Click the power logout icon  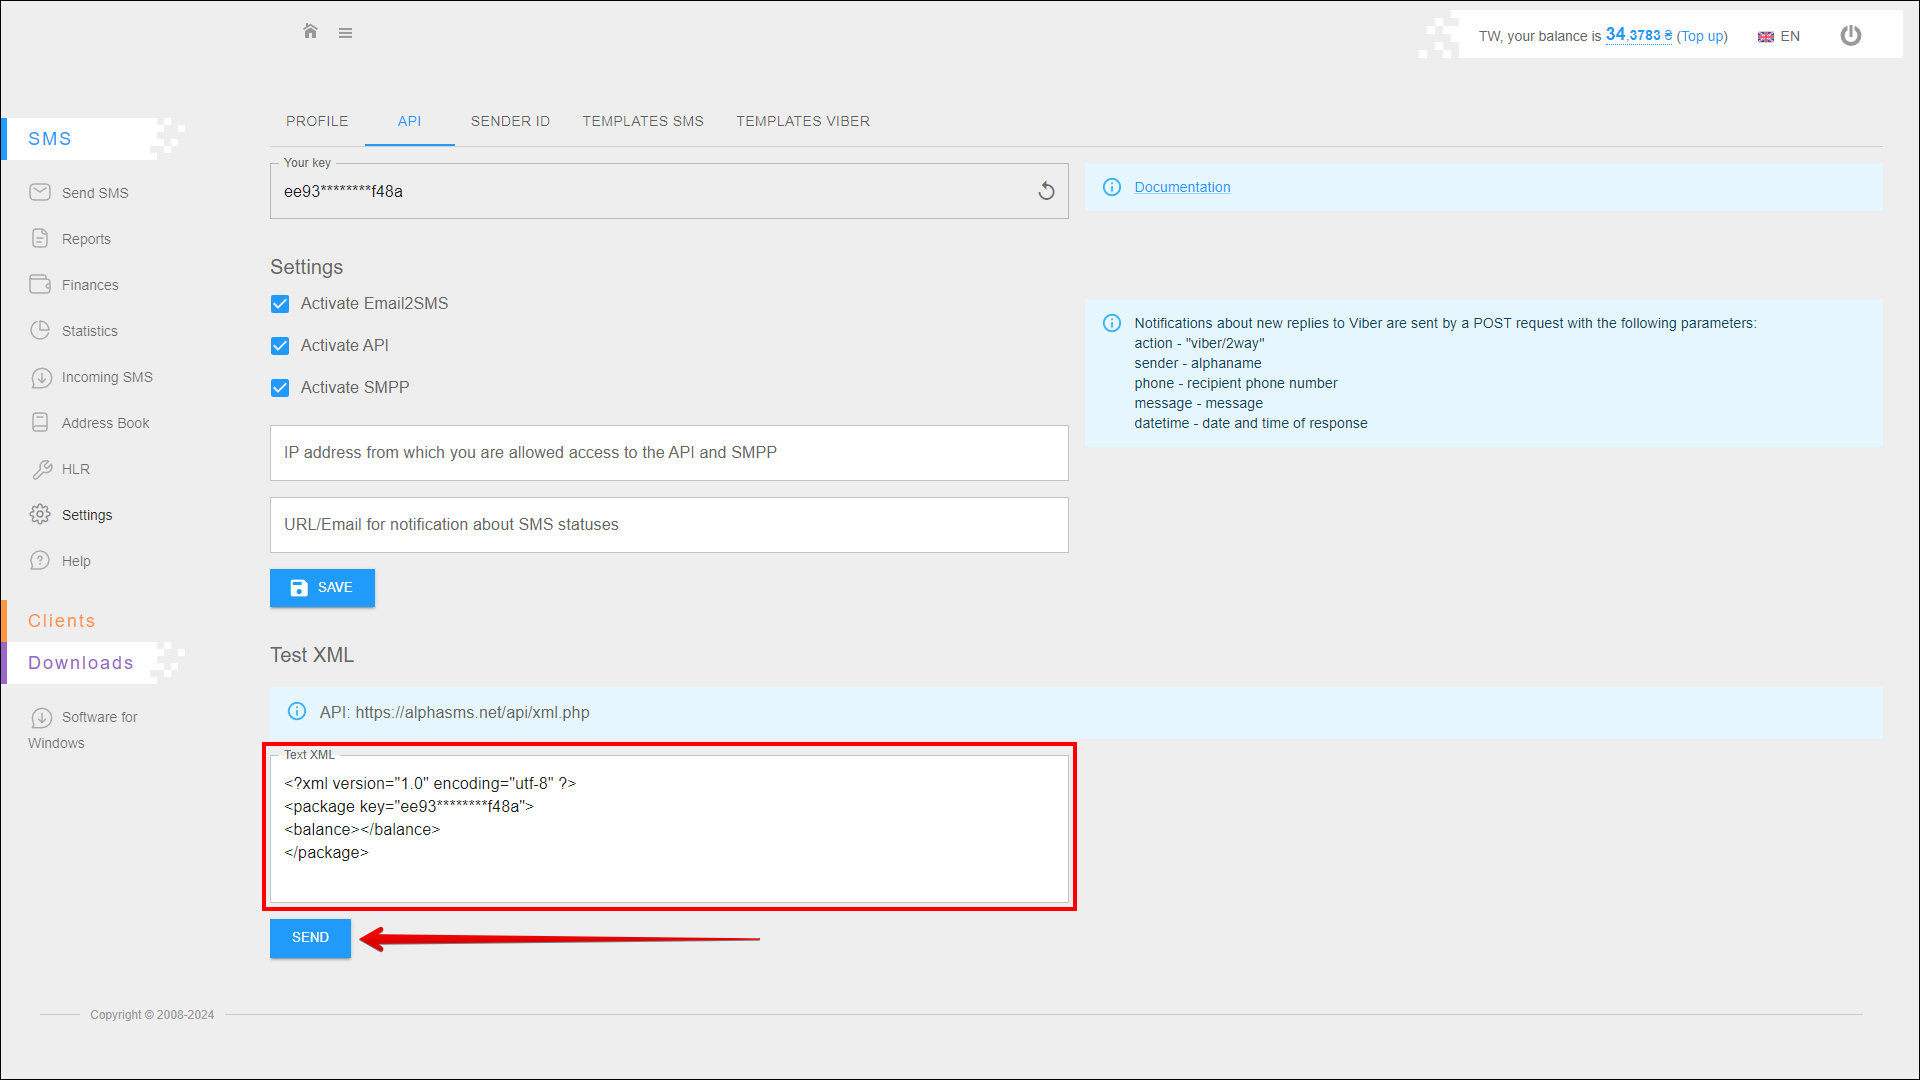(x=1850, y=36)
